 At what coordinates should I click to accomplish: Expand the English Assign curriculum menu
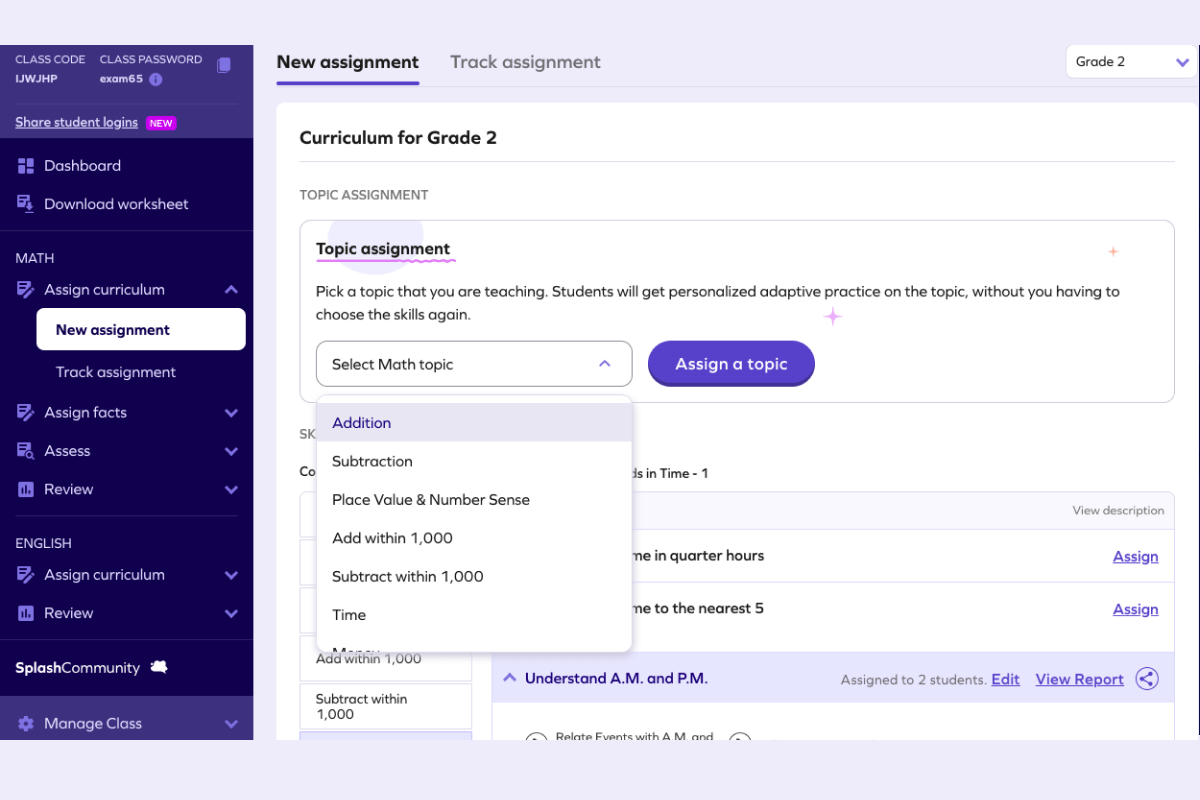coord(231,575)
